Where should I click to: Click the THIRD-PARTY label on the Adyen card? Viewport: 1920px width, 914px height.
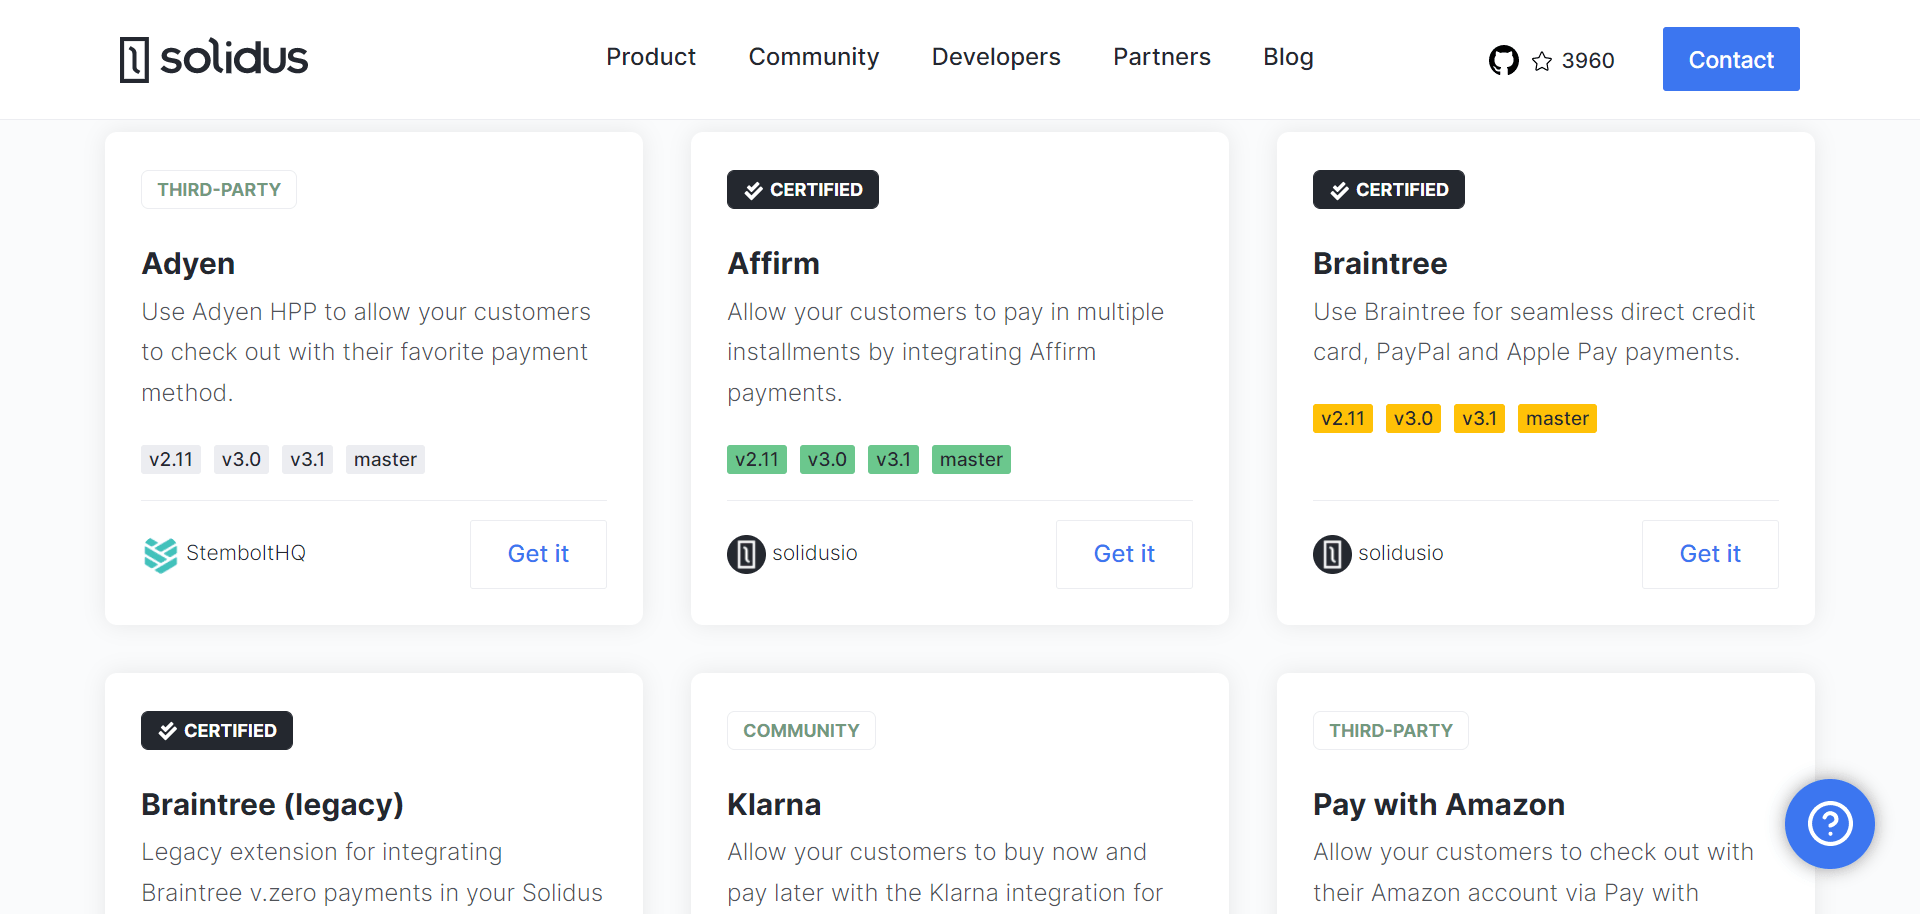218,189
